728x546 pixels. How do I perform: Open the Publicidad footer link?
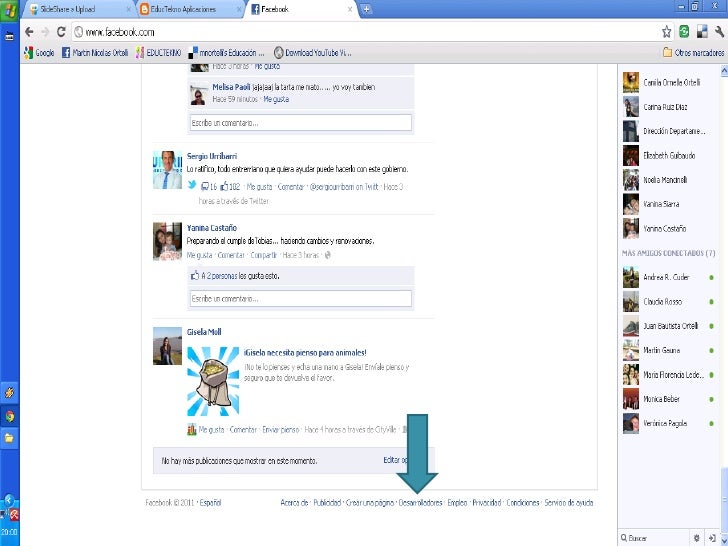pos(327,502)
